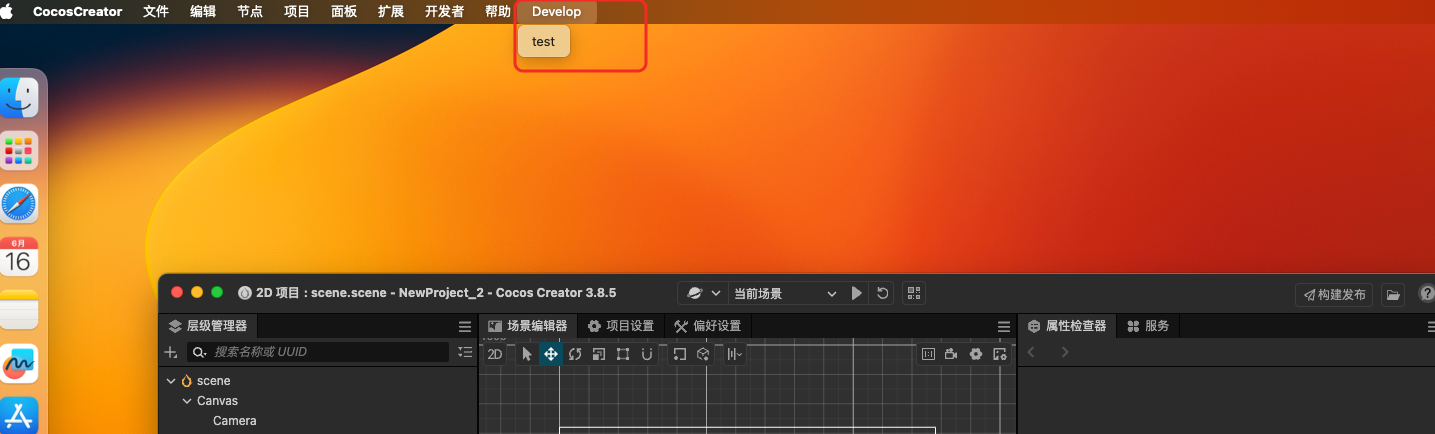
Task: Click the reference resolution icon in scene toolbar
Action: tap(928, 354)
